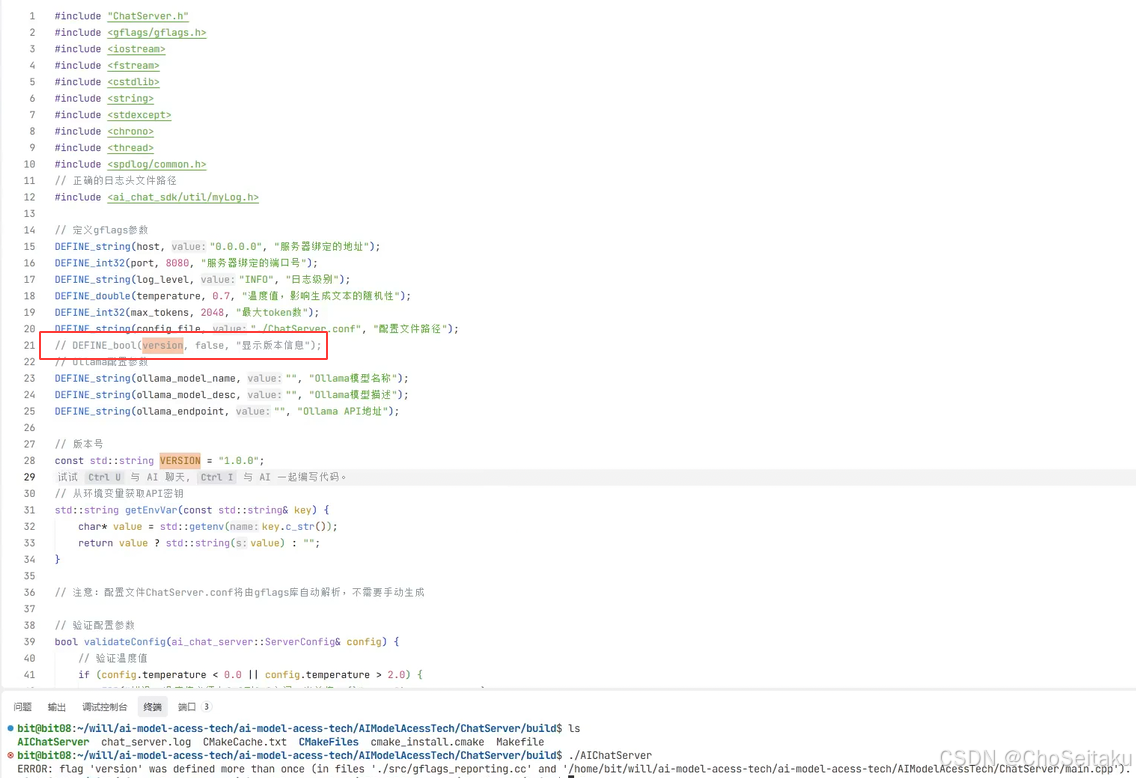Follow the <iostream> include link
The width and height of the screenshot is (1136, 778).
(136, 49)
